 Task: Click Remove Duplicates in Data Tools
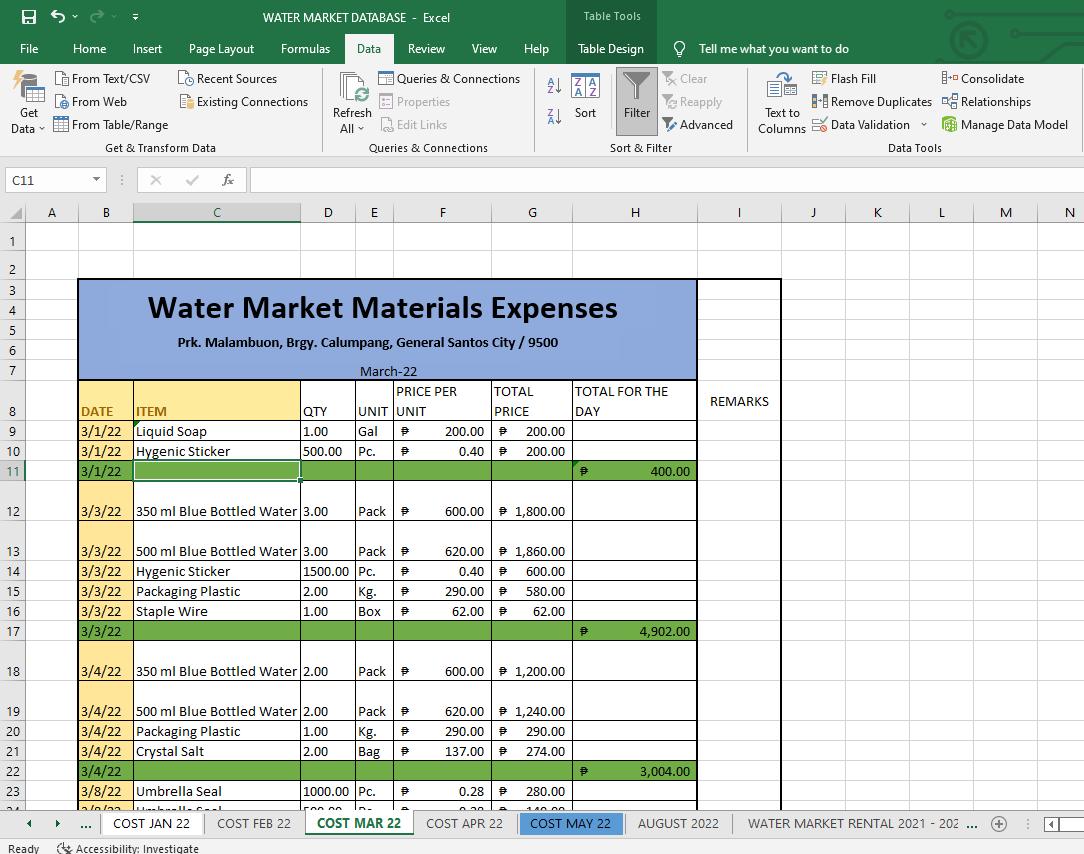tap(871, 101)
